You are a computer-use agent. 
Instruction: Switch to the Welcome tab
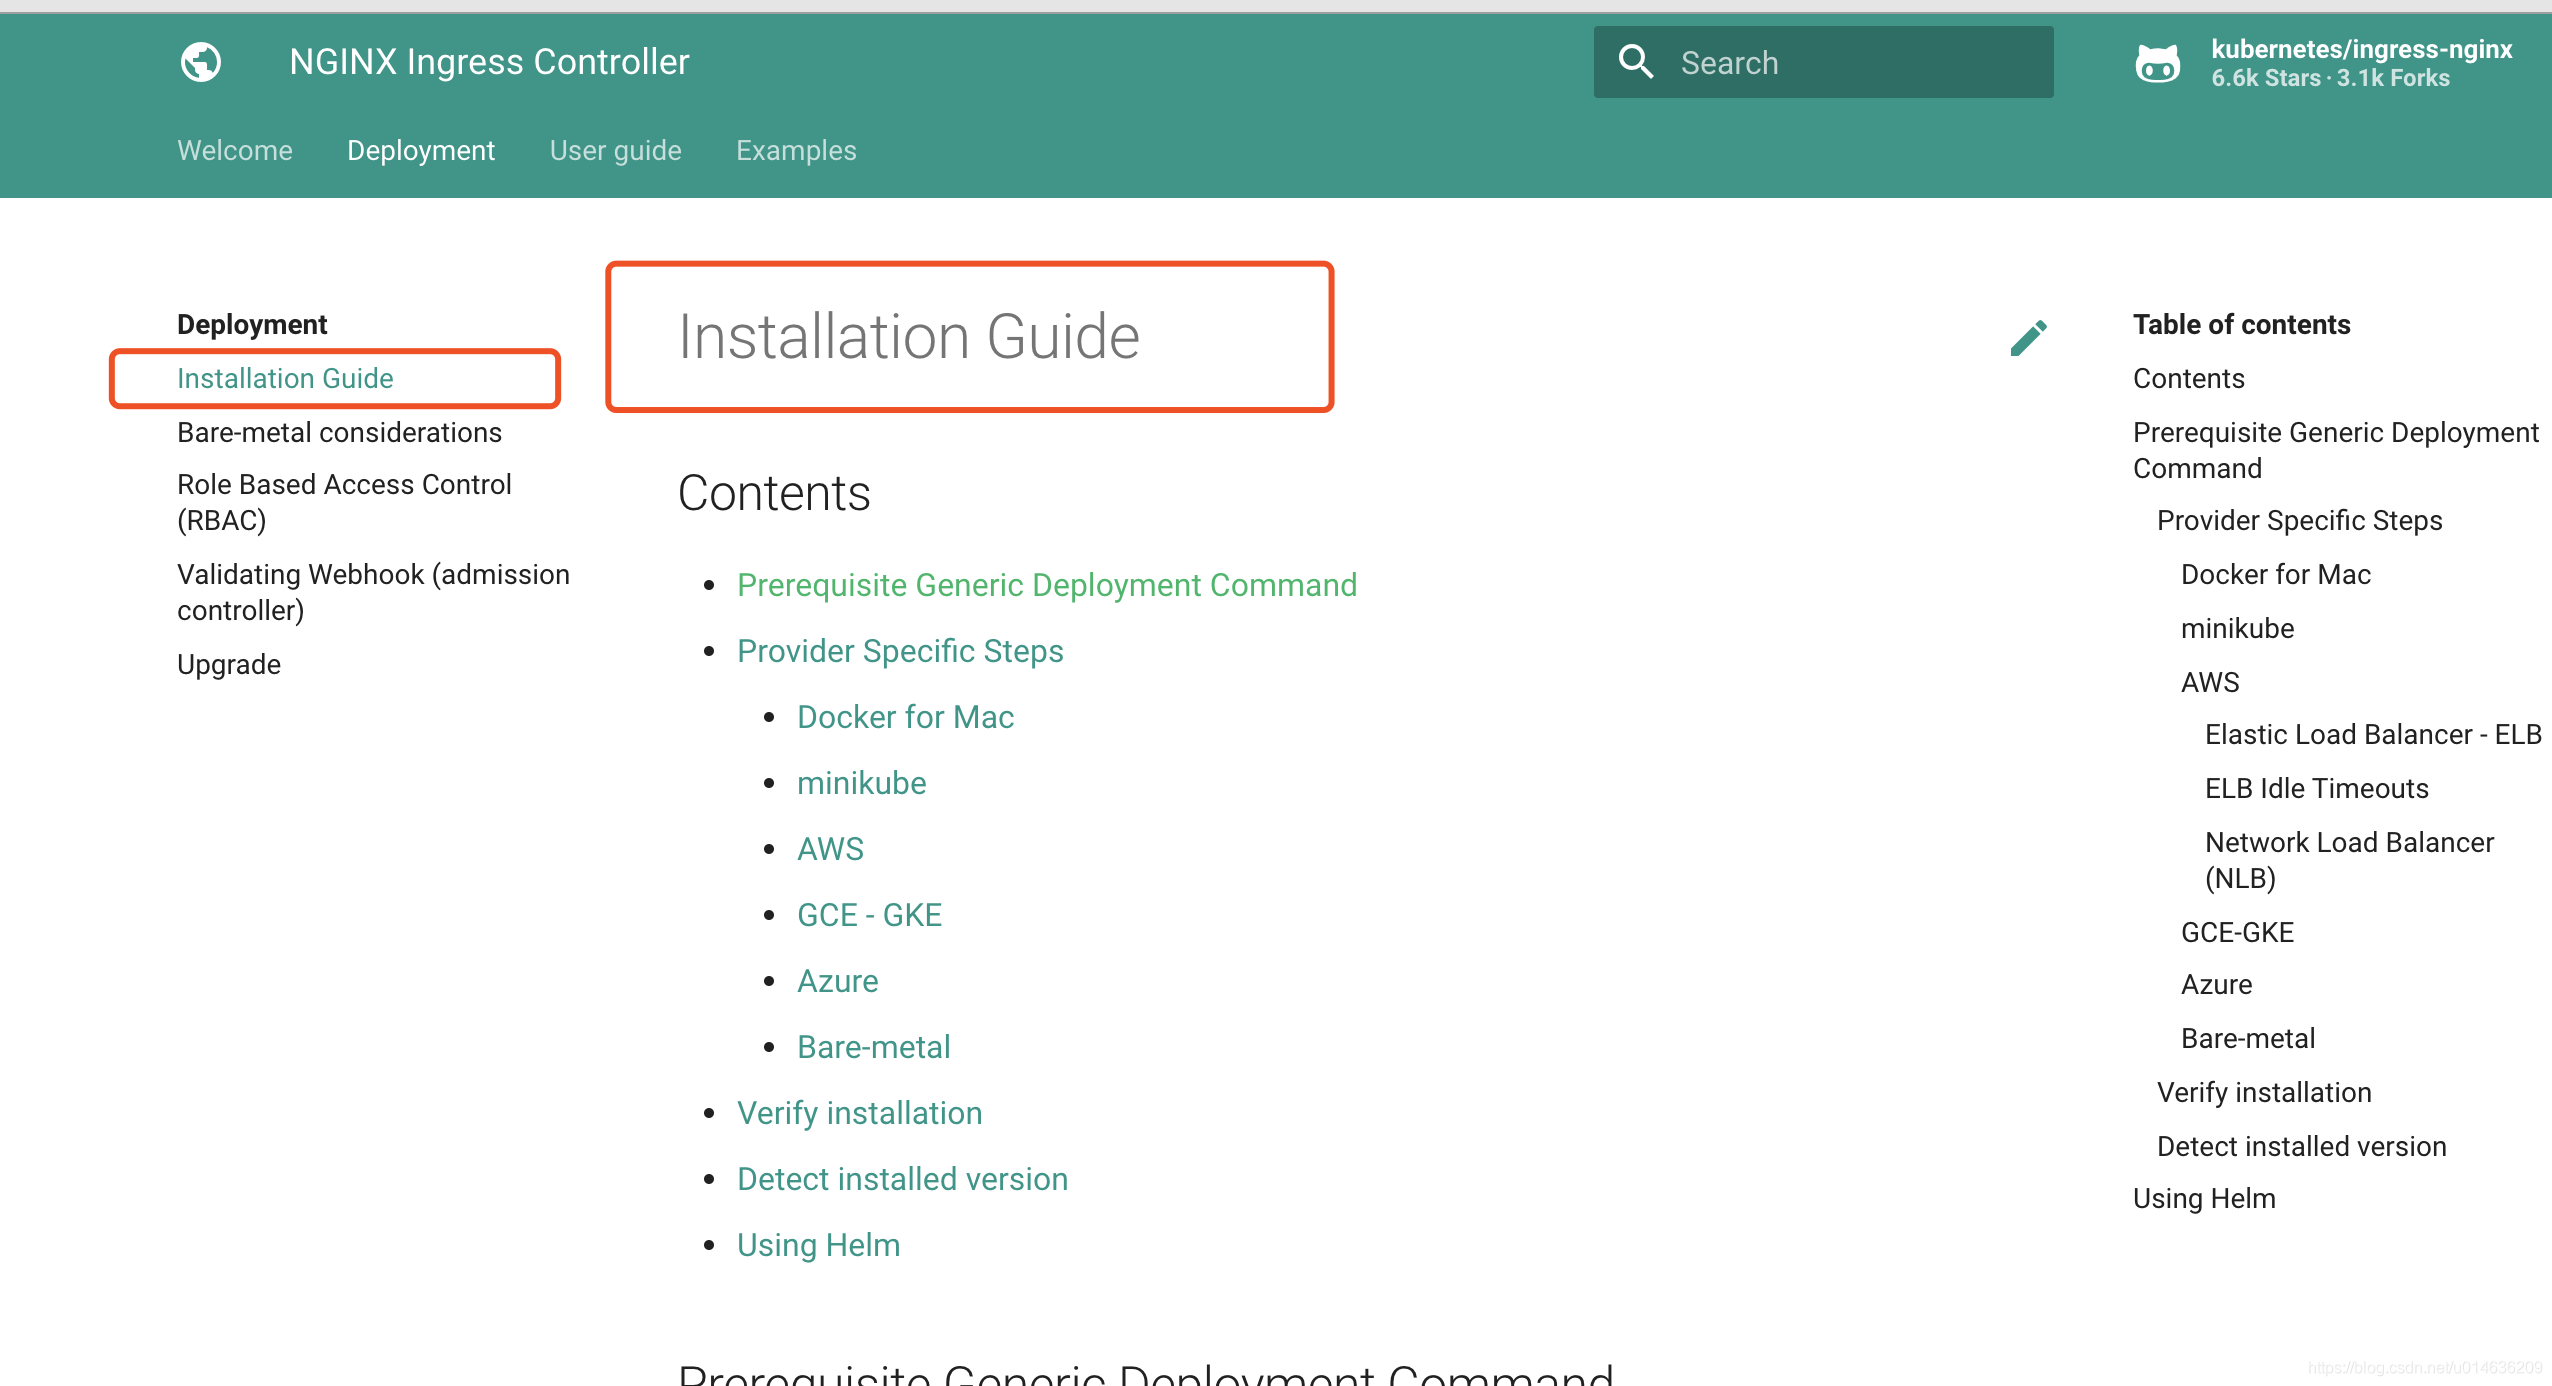click(x=235, y=150)
